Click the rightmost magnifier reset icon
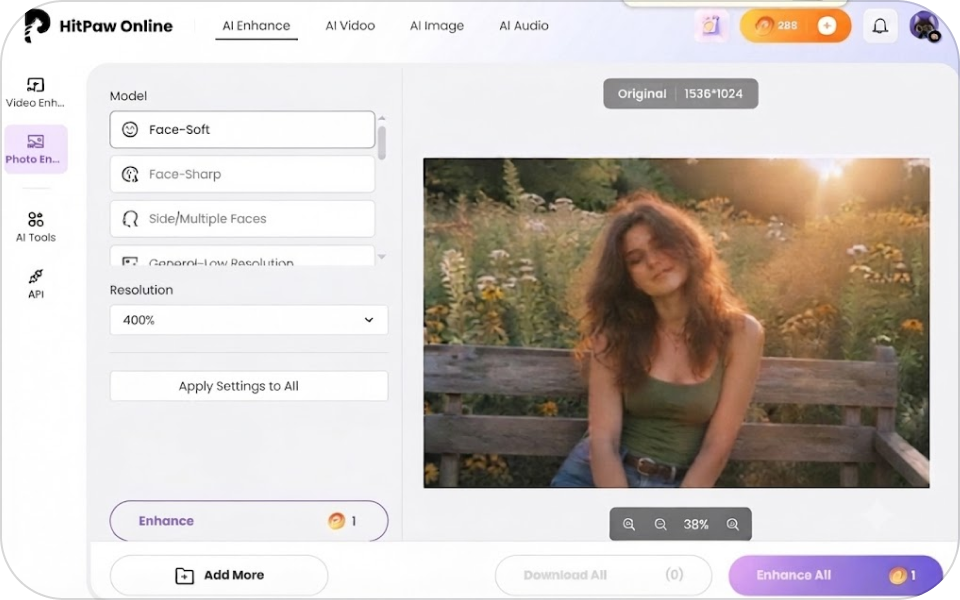 (x=732, y=524)
